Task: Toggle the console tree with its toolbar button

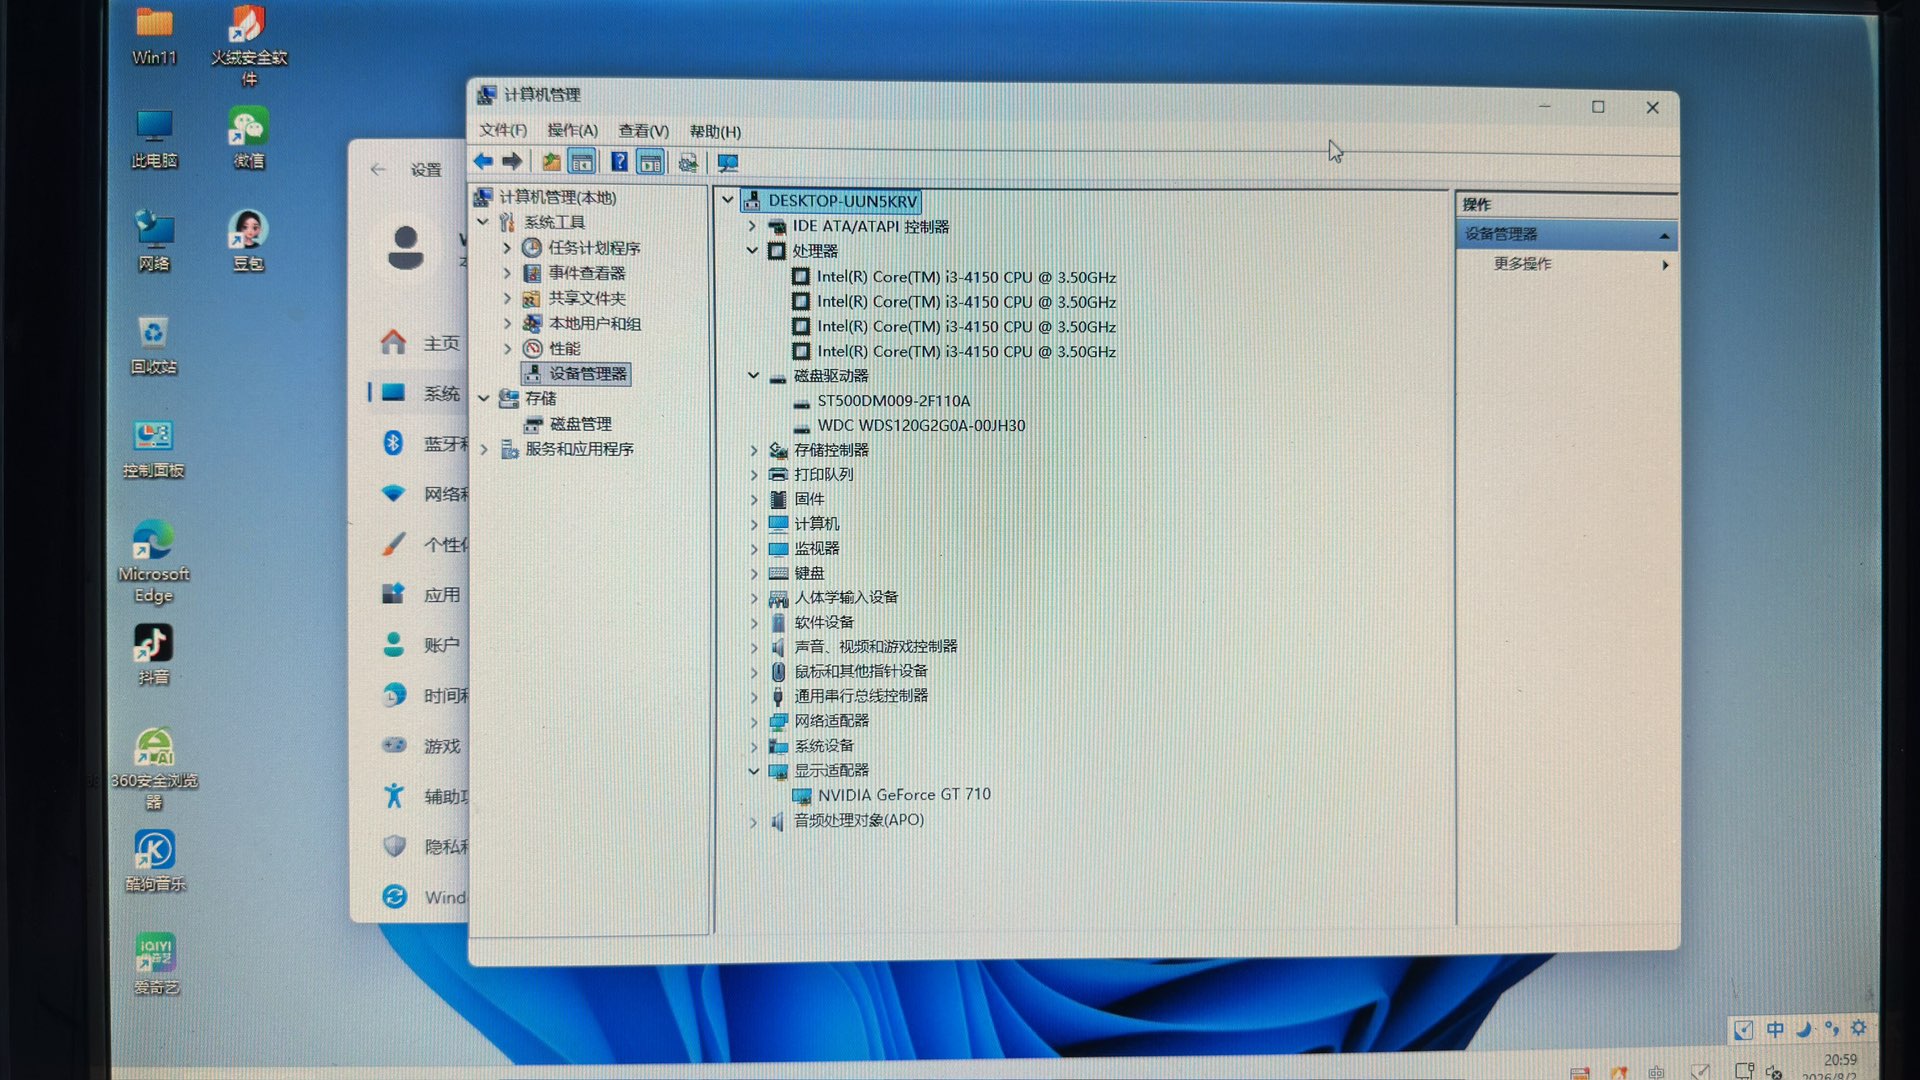Action: pos(581,162)
